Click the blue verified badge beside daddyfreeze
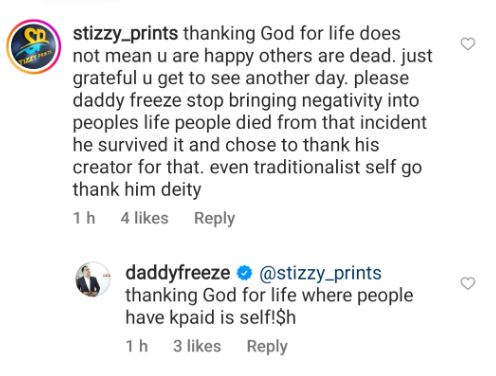 [x=244, y=273]
